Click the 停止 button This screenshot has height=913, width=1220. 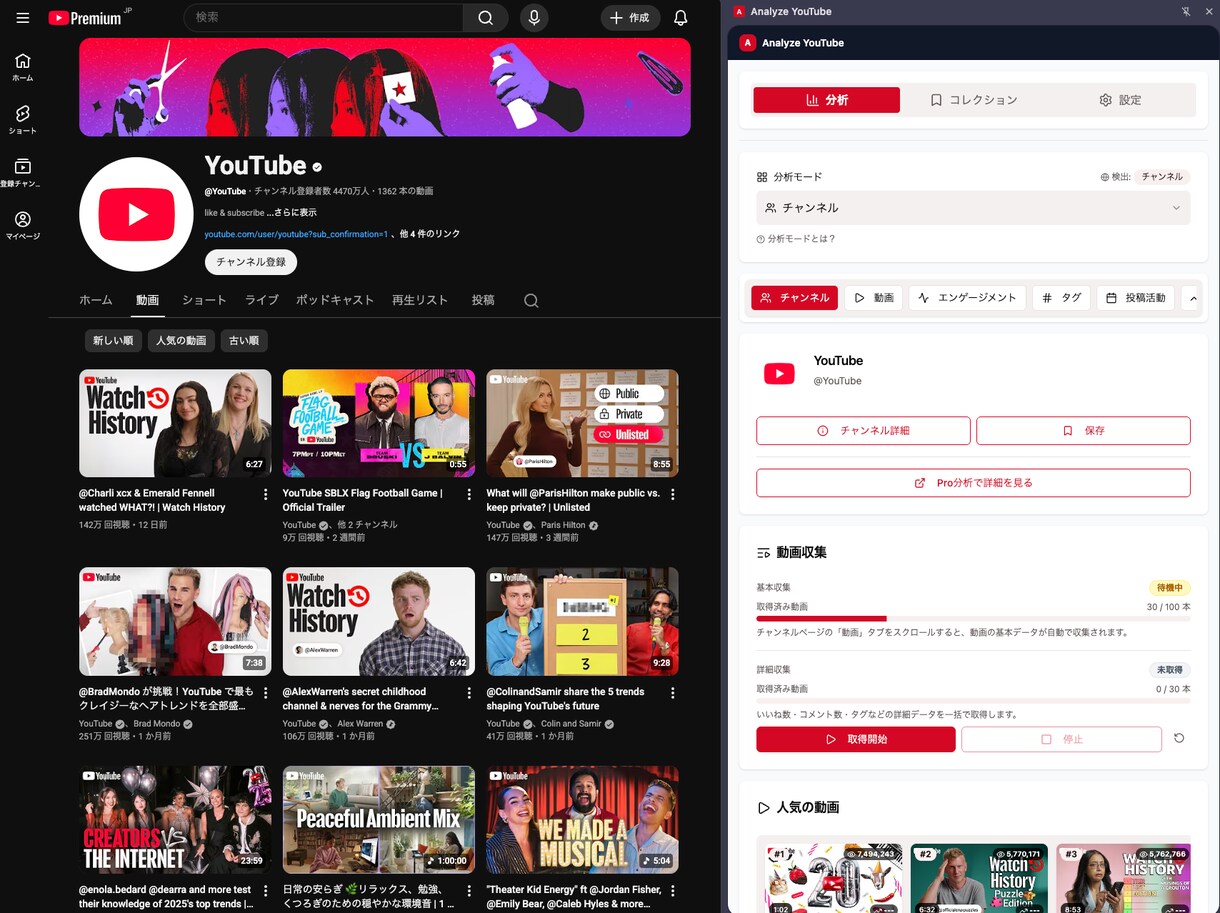tap(1061, 739)
